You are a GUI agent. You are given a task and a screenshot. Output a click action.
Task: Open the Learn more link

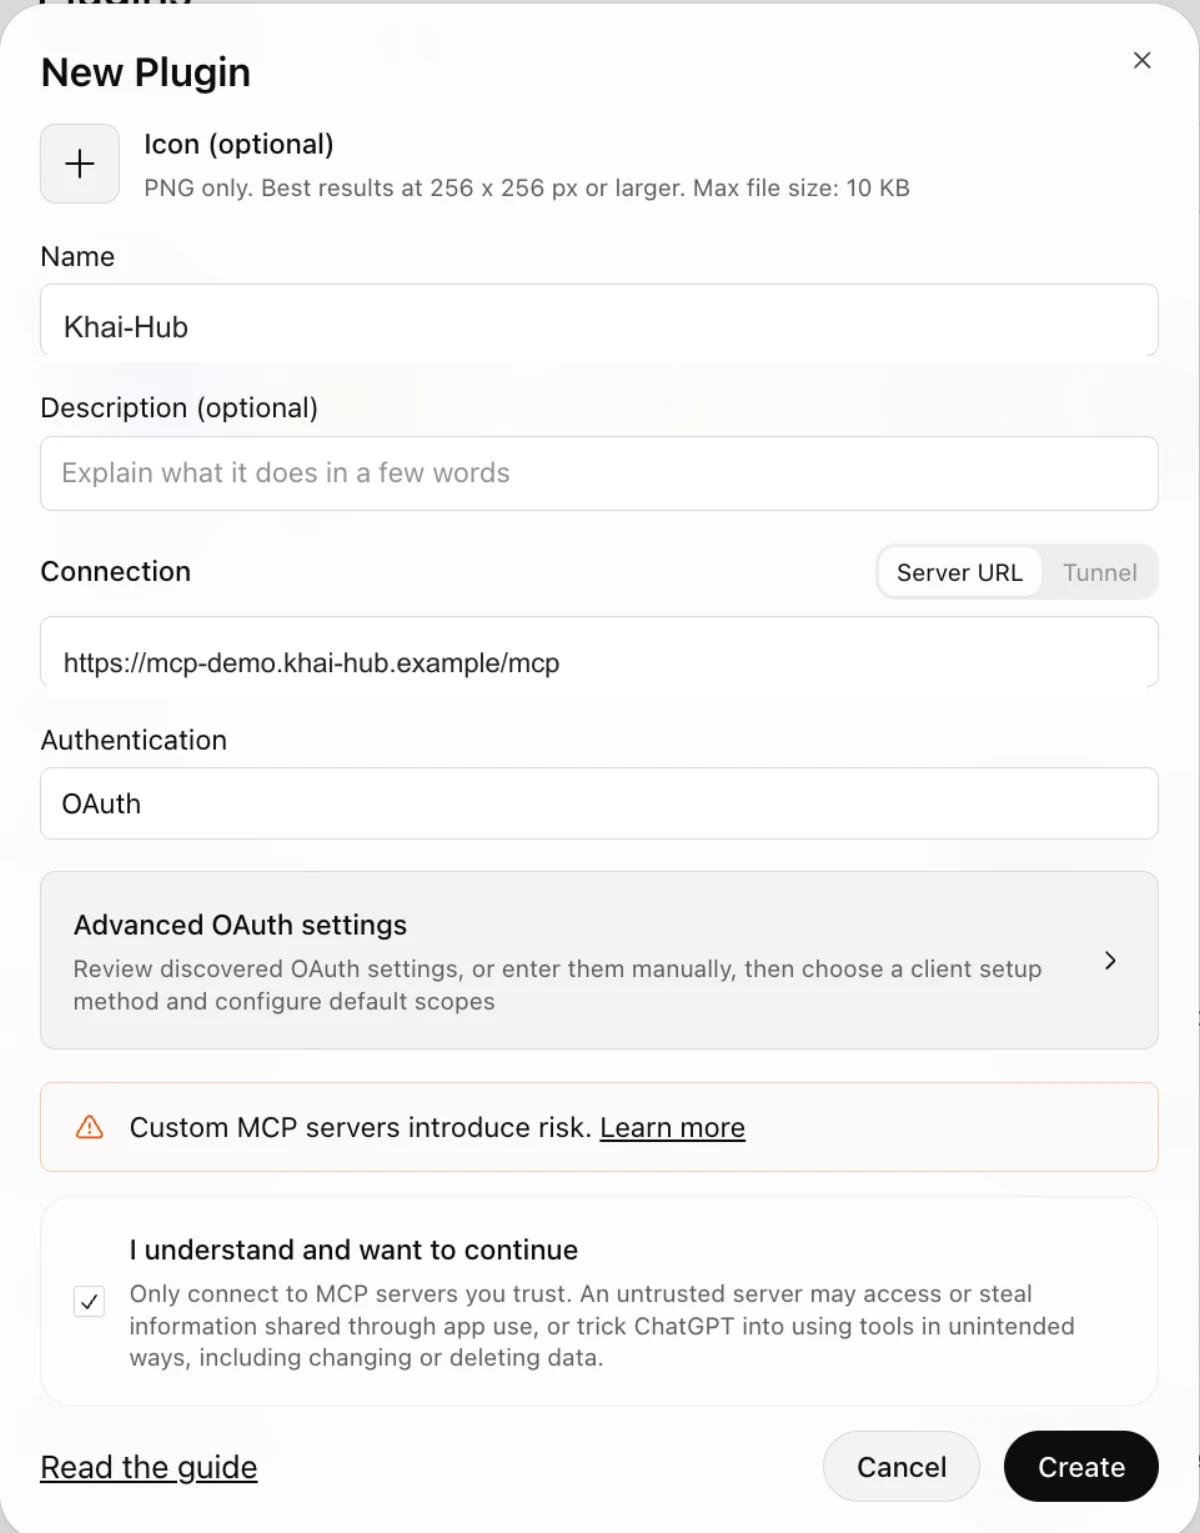(672, 1127)
